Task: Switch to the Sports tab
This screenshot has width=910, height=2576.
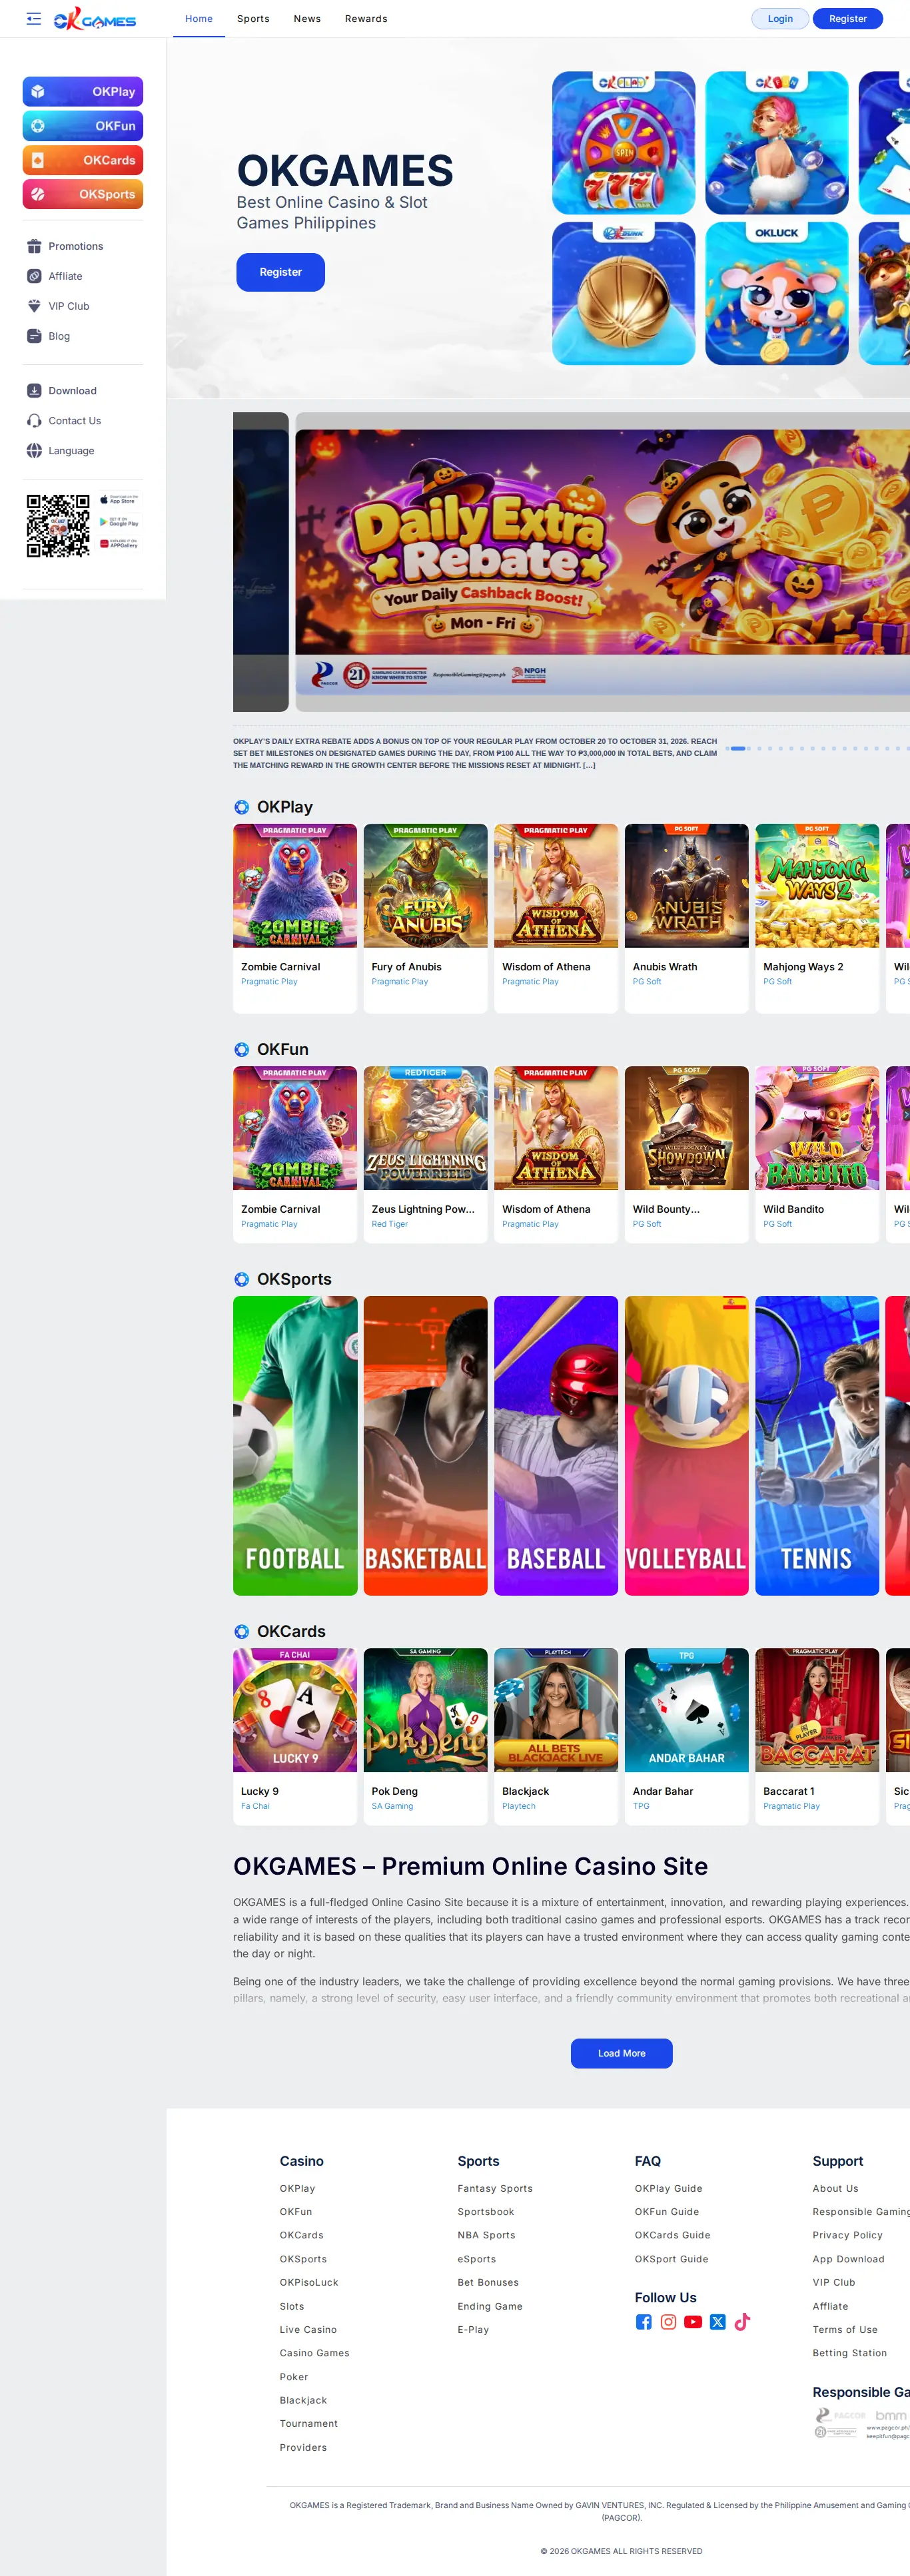Action: [x=253, y=19]
